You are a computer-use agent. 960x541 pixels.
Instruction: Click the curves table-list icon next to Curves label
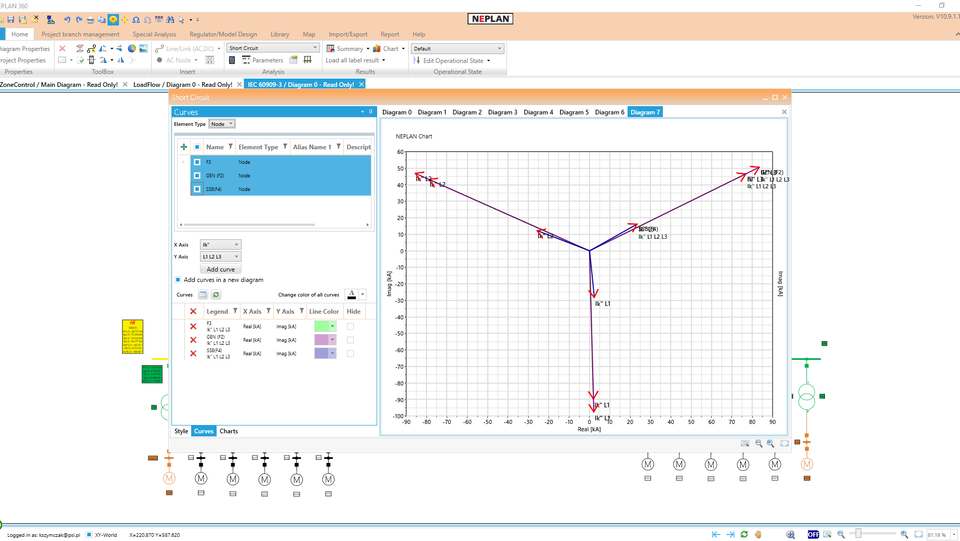[203, 295]
